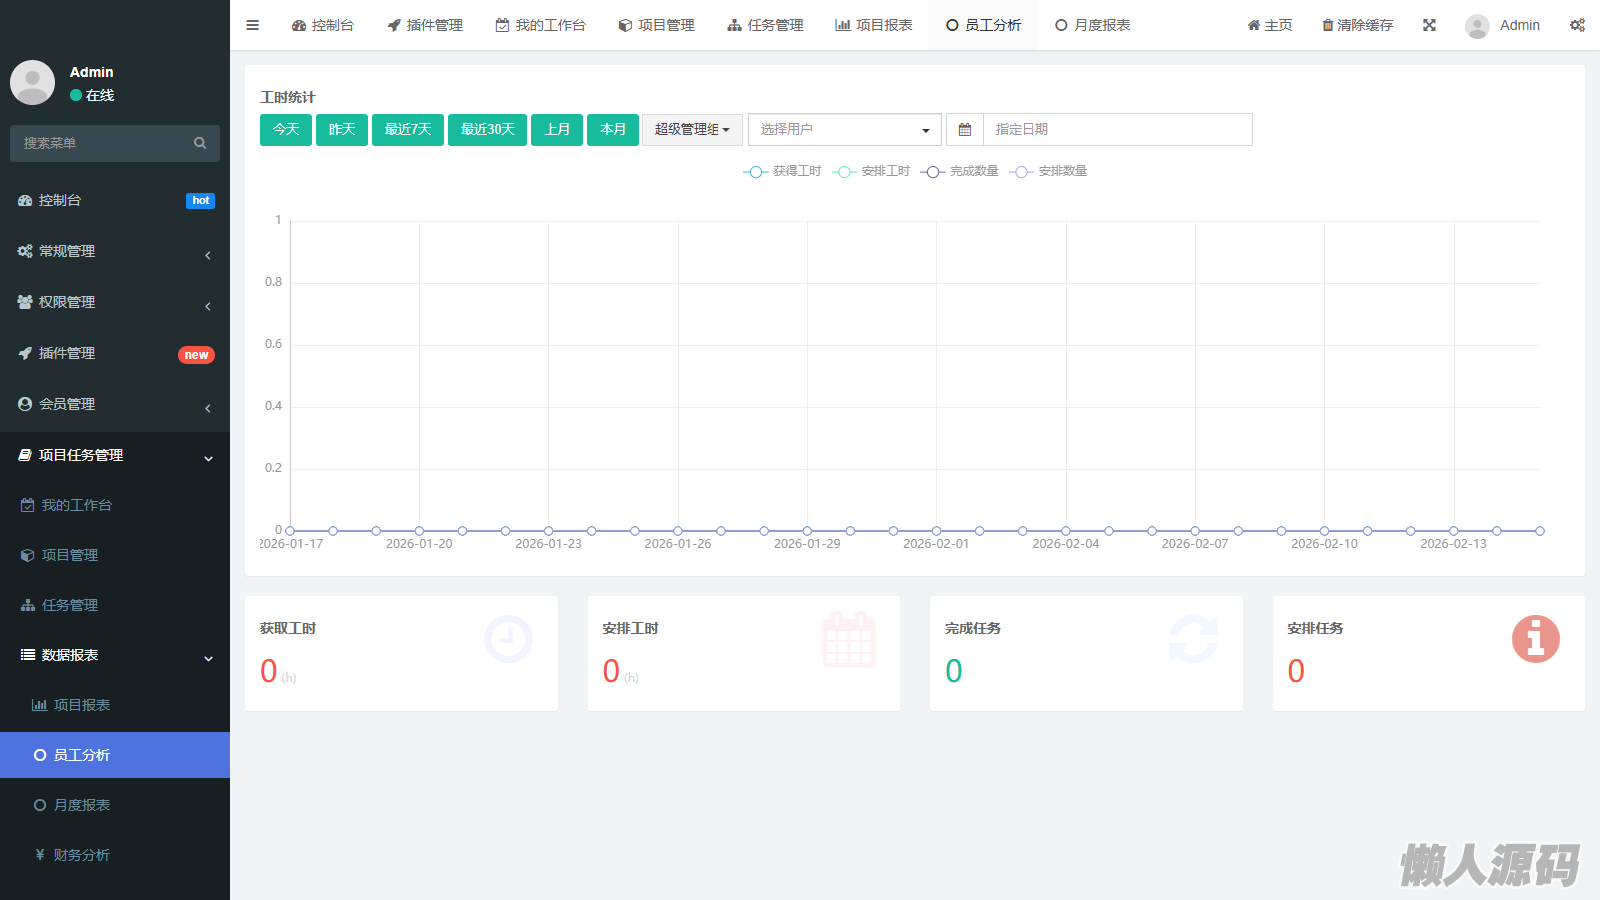This screenshot has width=1600, height=900.
Task: Click the fullscreen expand icon
Action: (1429, 25)
